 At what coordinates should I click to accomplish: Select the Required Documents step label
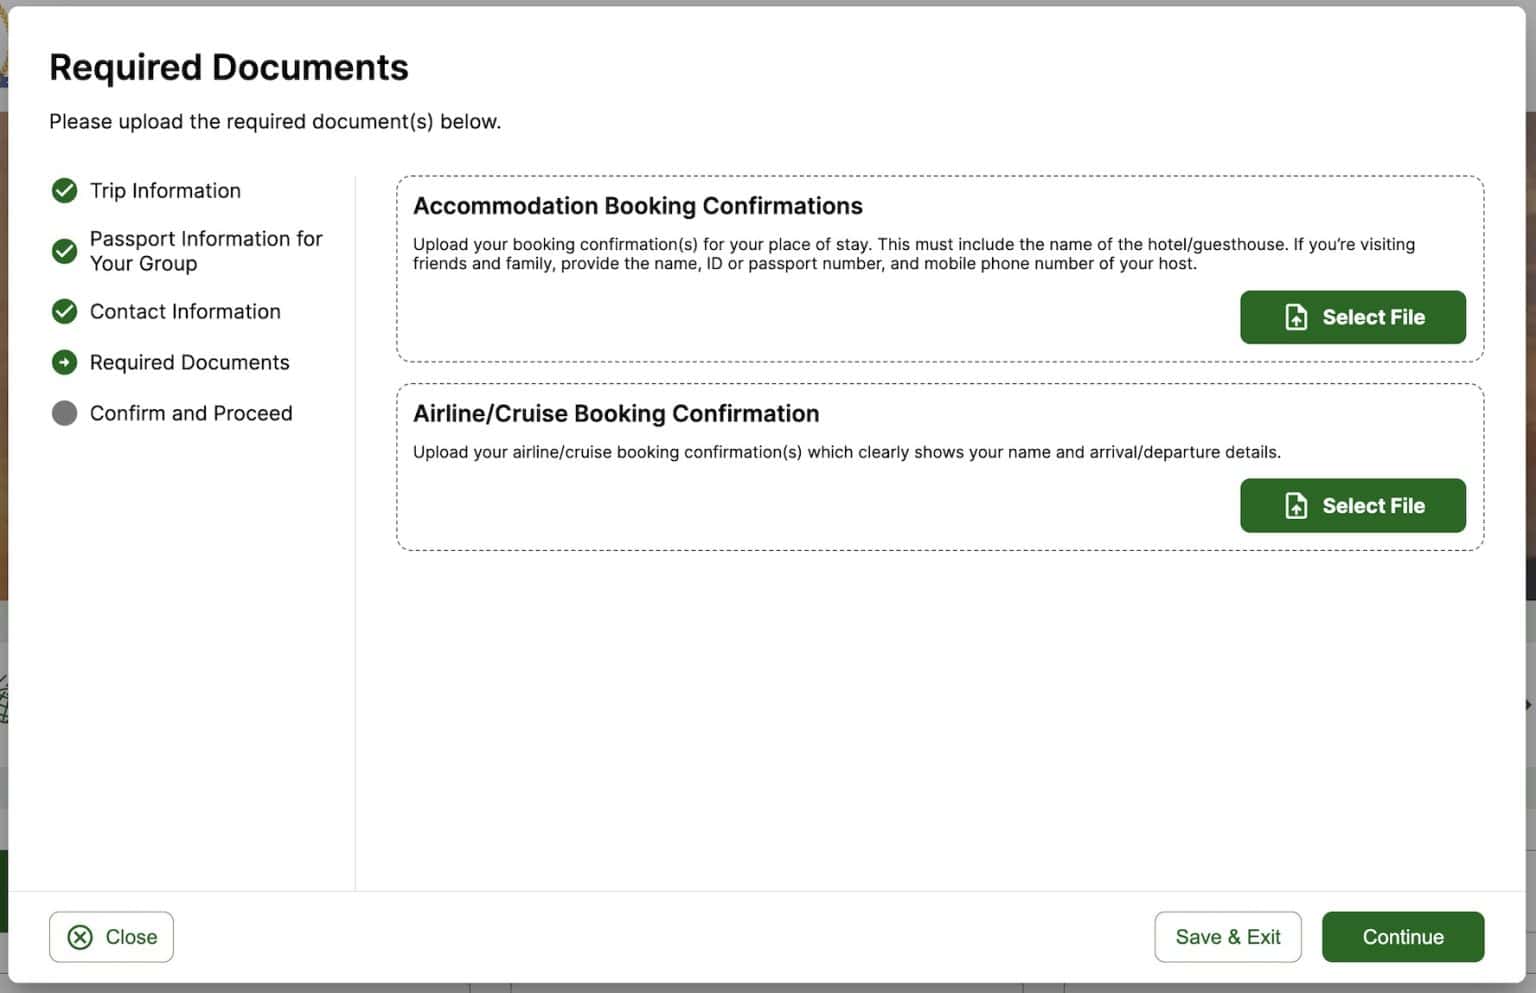tap(189, 362)
